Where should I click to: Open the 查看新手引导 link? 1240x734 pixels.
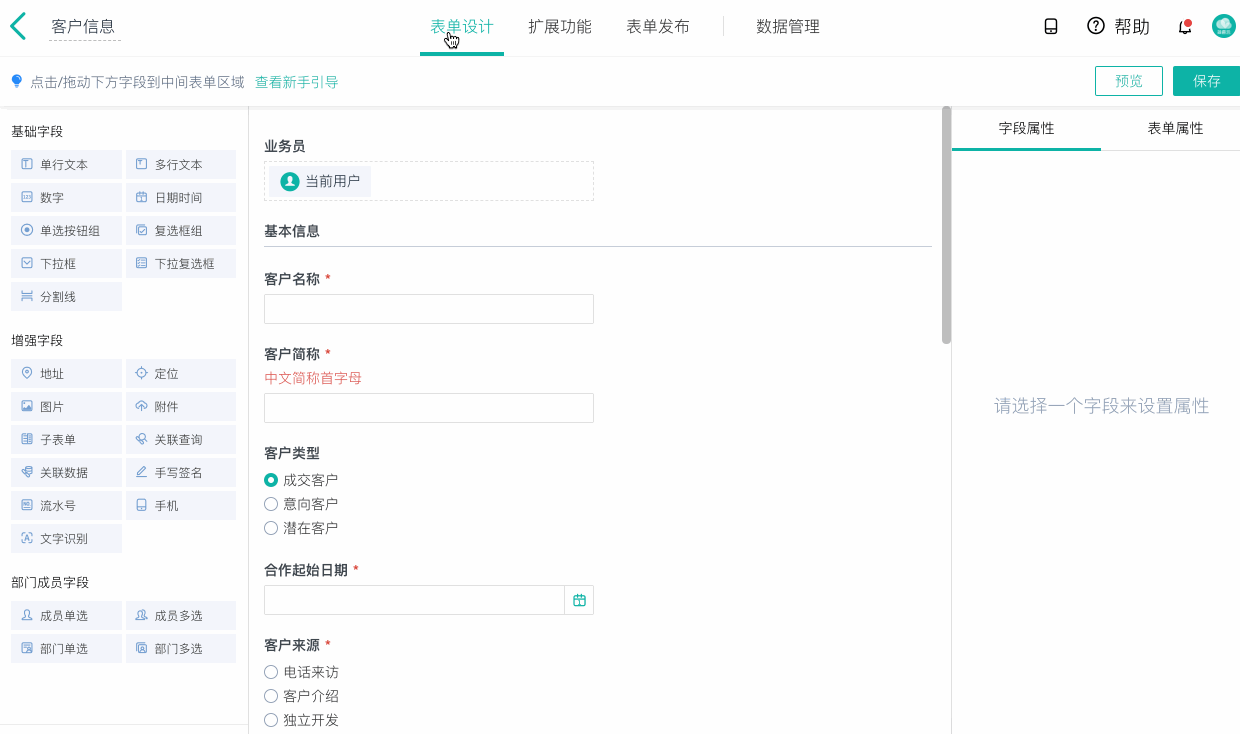296,82
